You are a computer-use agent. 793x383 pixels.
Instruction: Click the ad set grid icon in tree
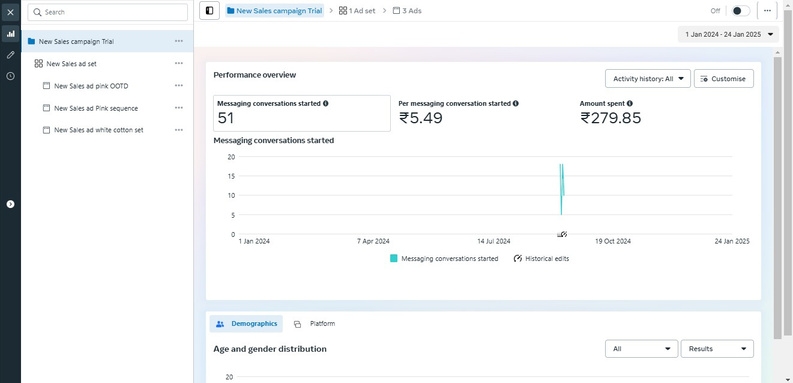(38, 64)
